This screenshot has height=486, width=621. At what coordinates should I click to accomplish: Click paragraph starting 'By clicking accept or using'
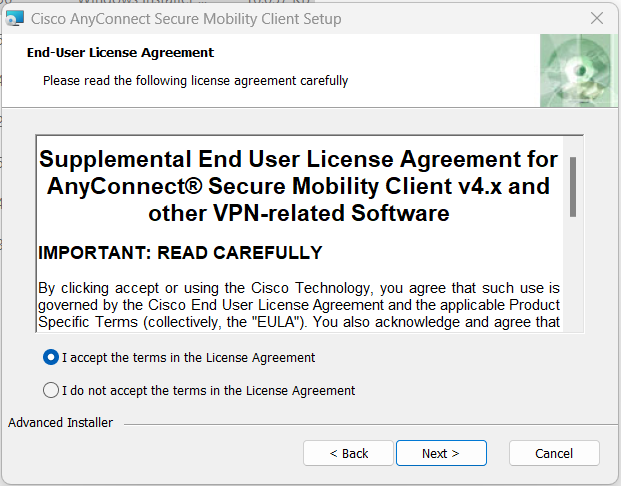click(299, 305)
